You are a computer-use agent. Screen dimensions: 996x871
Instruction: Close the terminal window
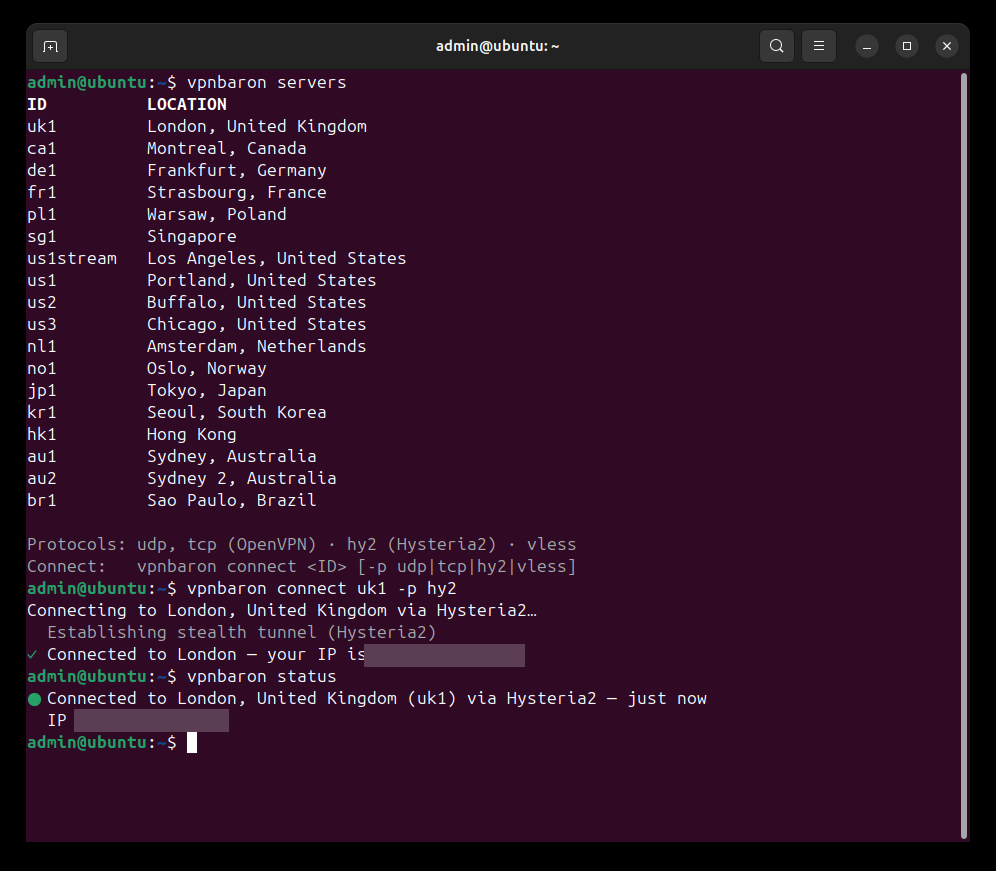point(946,46)
